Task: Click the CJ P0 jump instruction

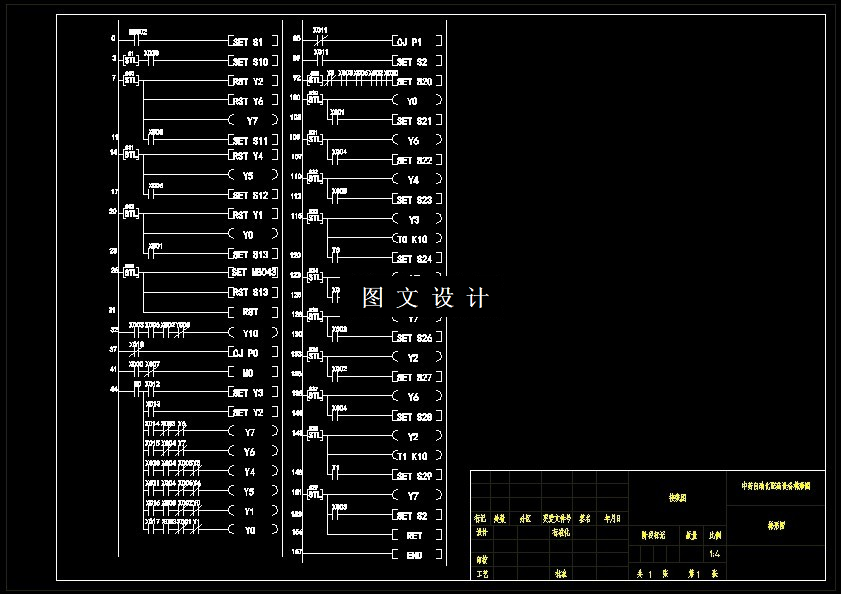Action: (253, 353)
